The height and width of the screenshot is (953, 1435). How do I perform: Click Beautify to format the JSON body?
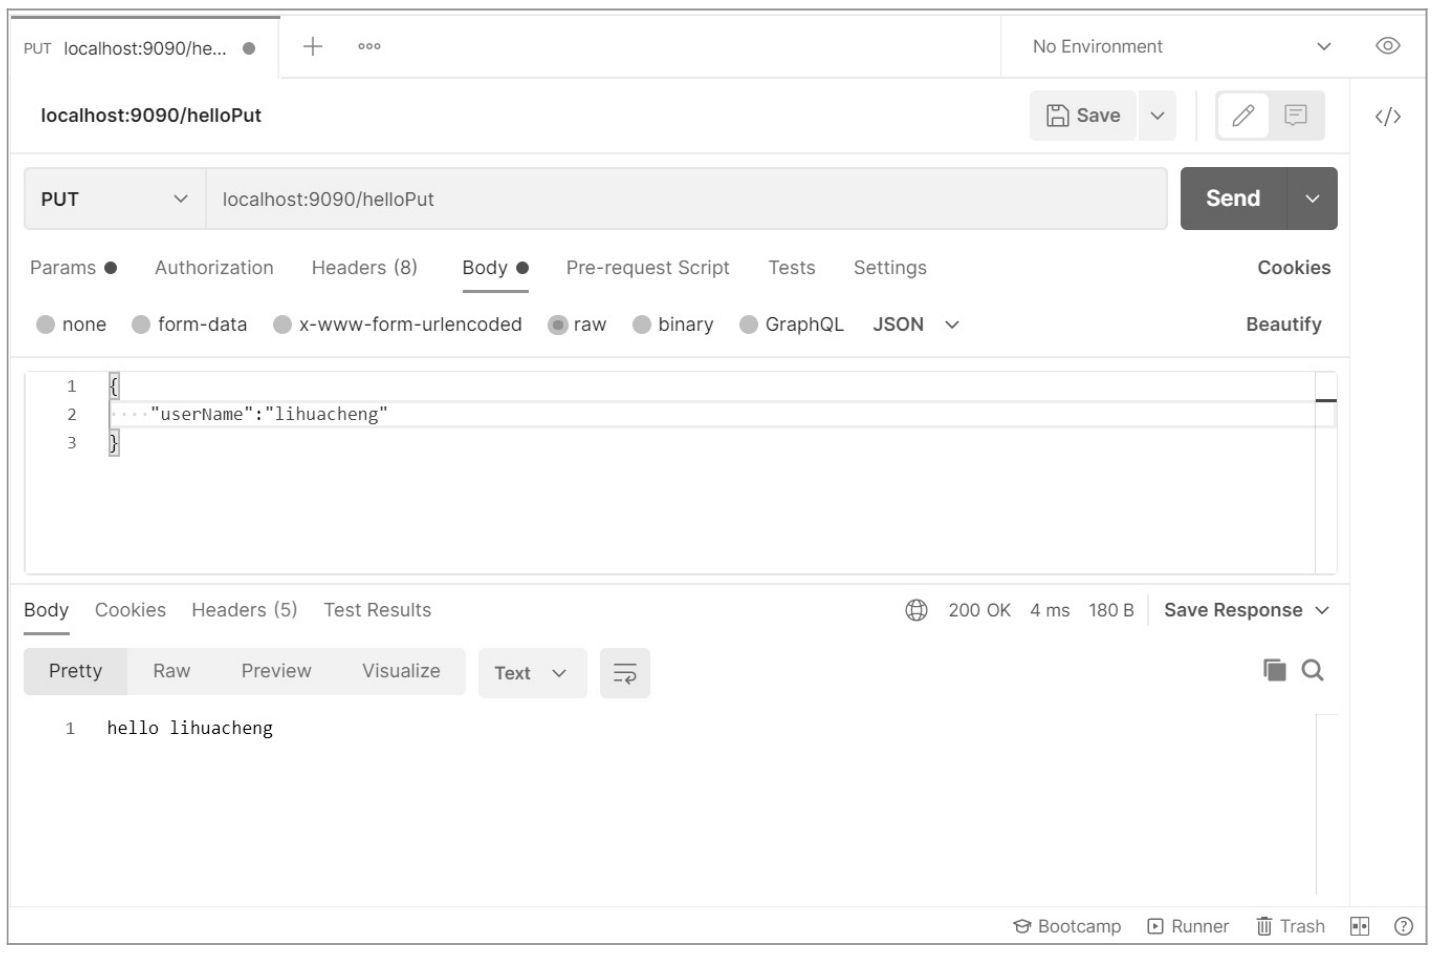(1284, 323)
